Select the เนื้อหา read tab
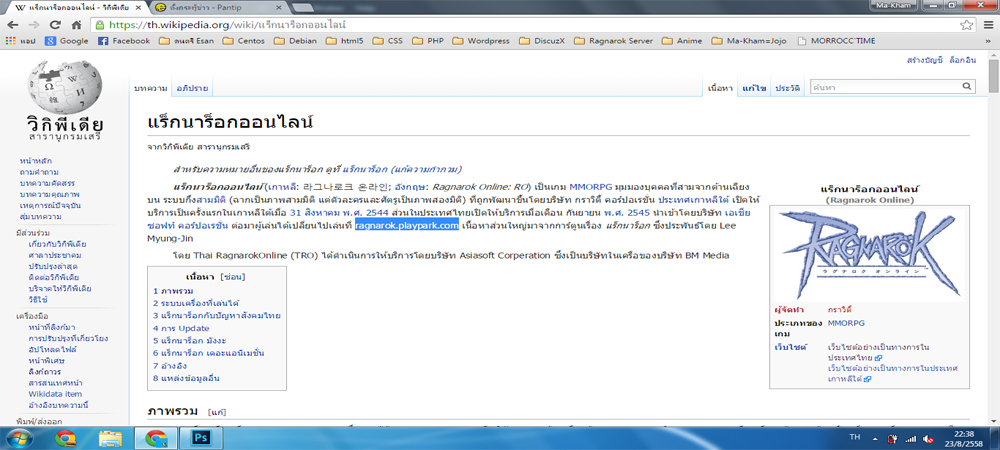 point(719,88)
